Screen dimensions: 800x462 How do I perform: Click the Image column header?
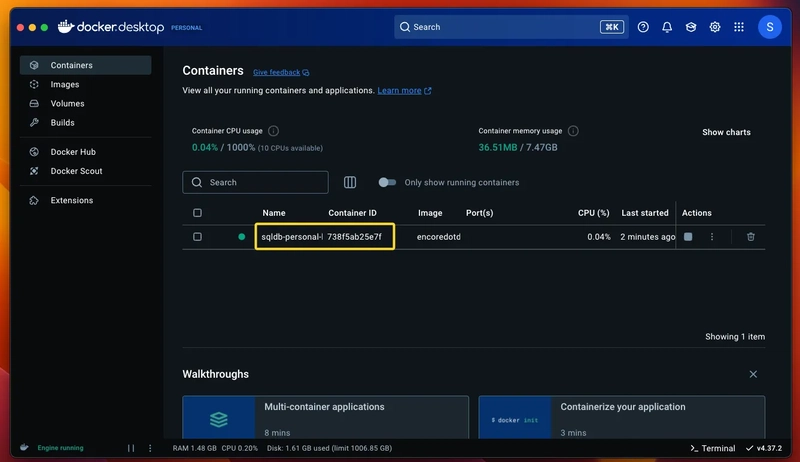pos(430,213)
